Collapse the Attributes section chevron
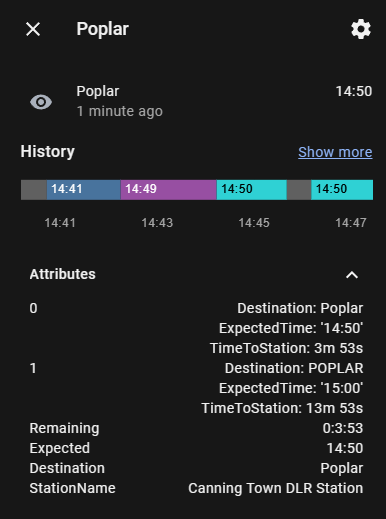The height and width of the screenshot is (519, 386). click(352, 275)
